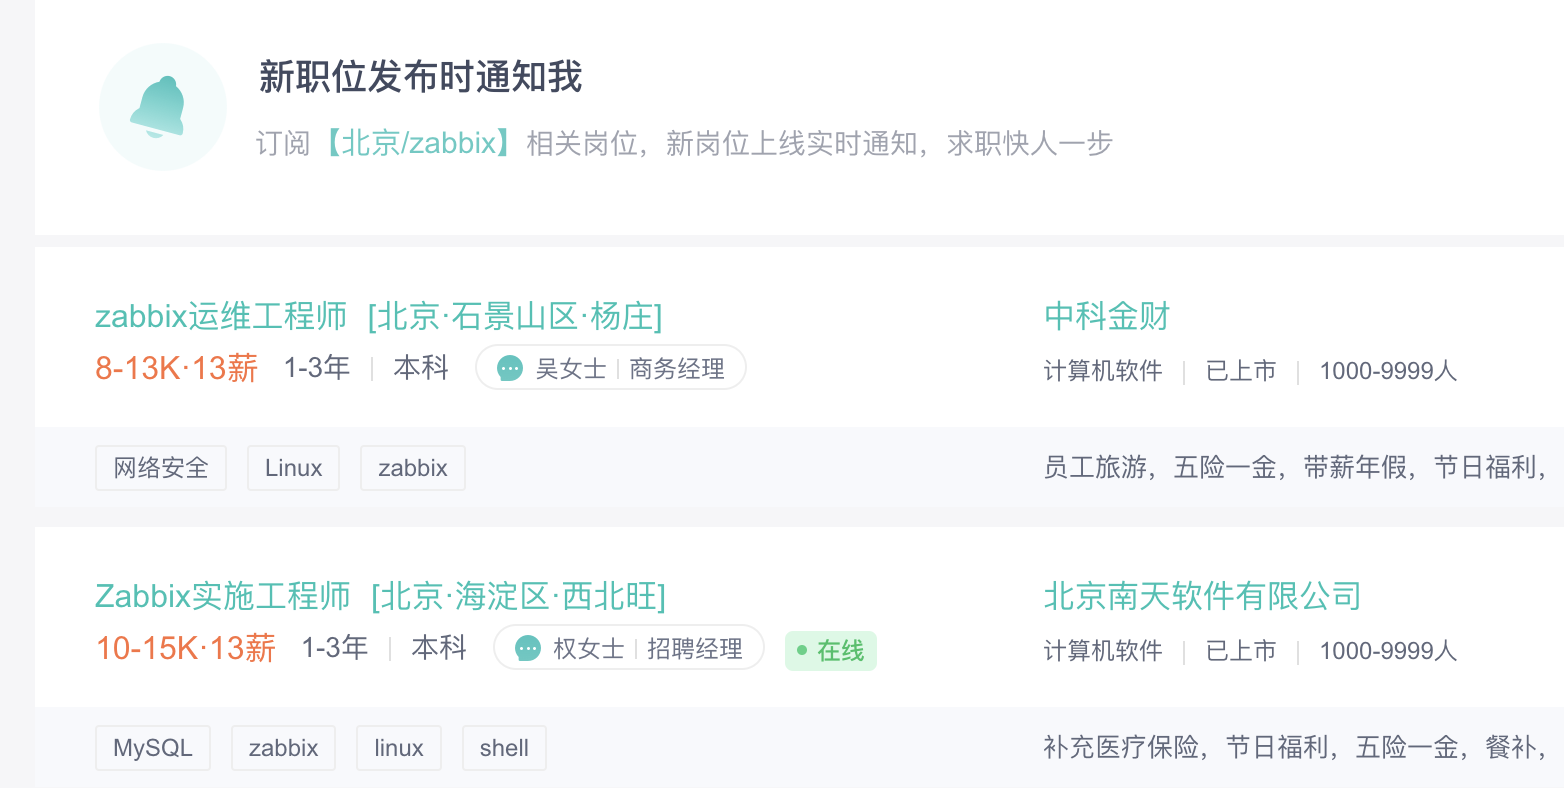
Task: Open 中科金财 company page
Action: (1106, 317)
